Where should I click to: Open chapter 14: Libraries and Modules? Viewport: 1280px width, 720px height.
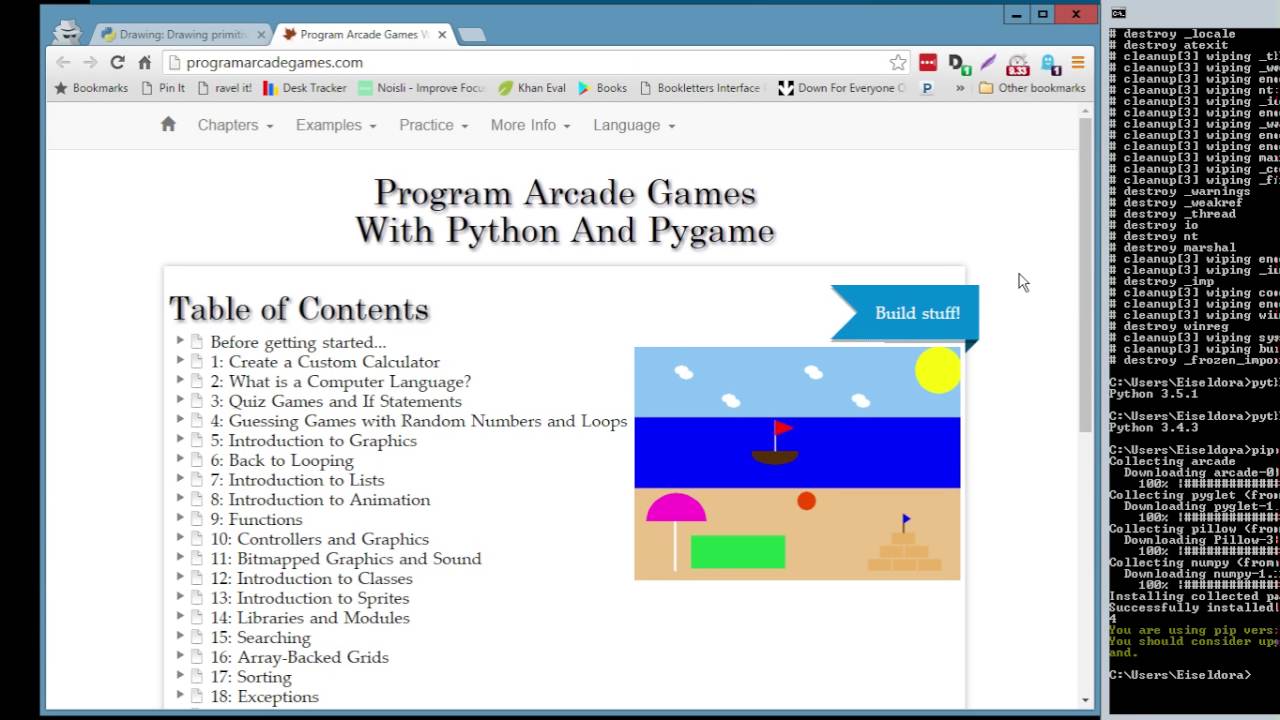pos(310,617)
